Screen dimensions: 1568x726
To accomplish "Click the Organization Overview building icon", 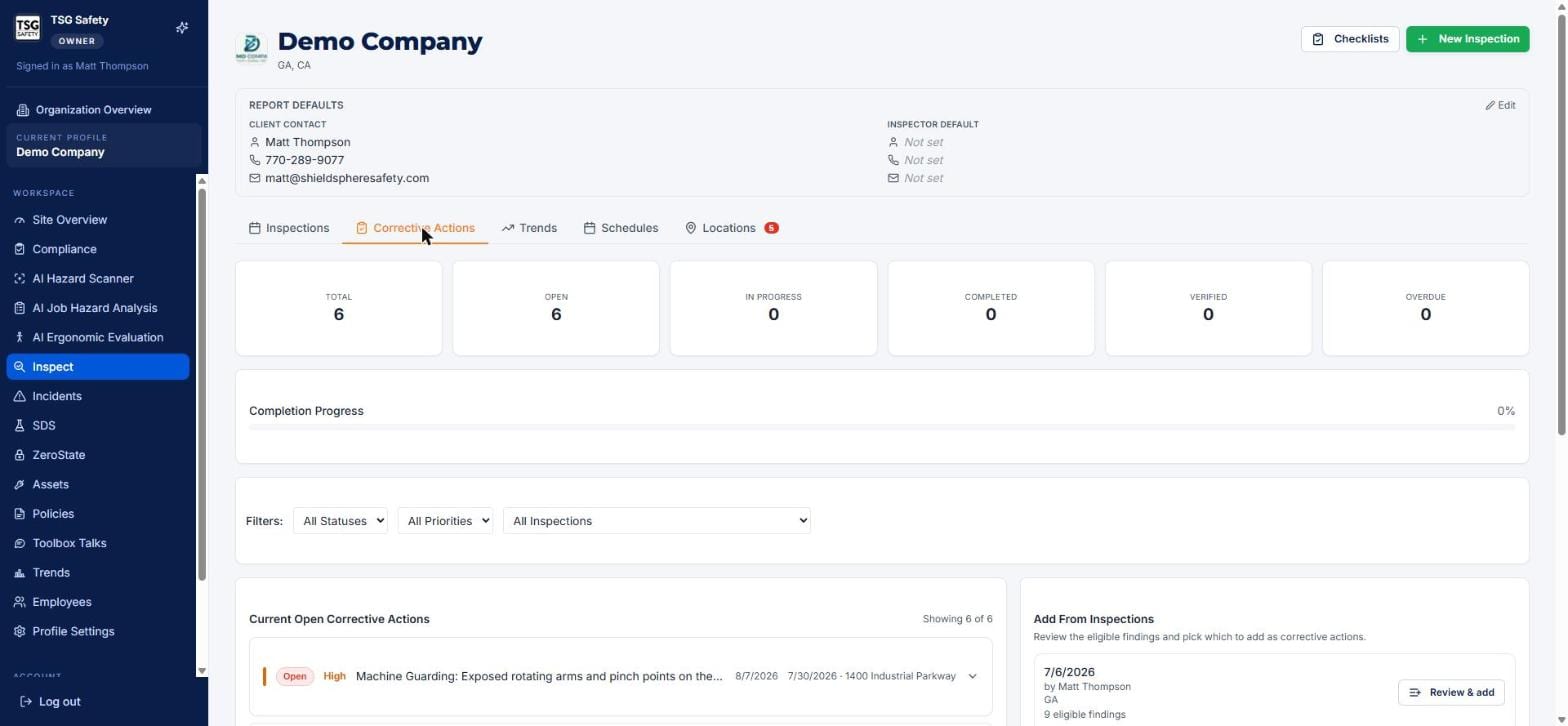I will coord(22,110).
